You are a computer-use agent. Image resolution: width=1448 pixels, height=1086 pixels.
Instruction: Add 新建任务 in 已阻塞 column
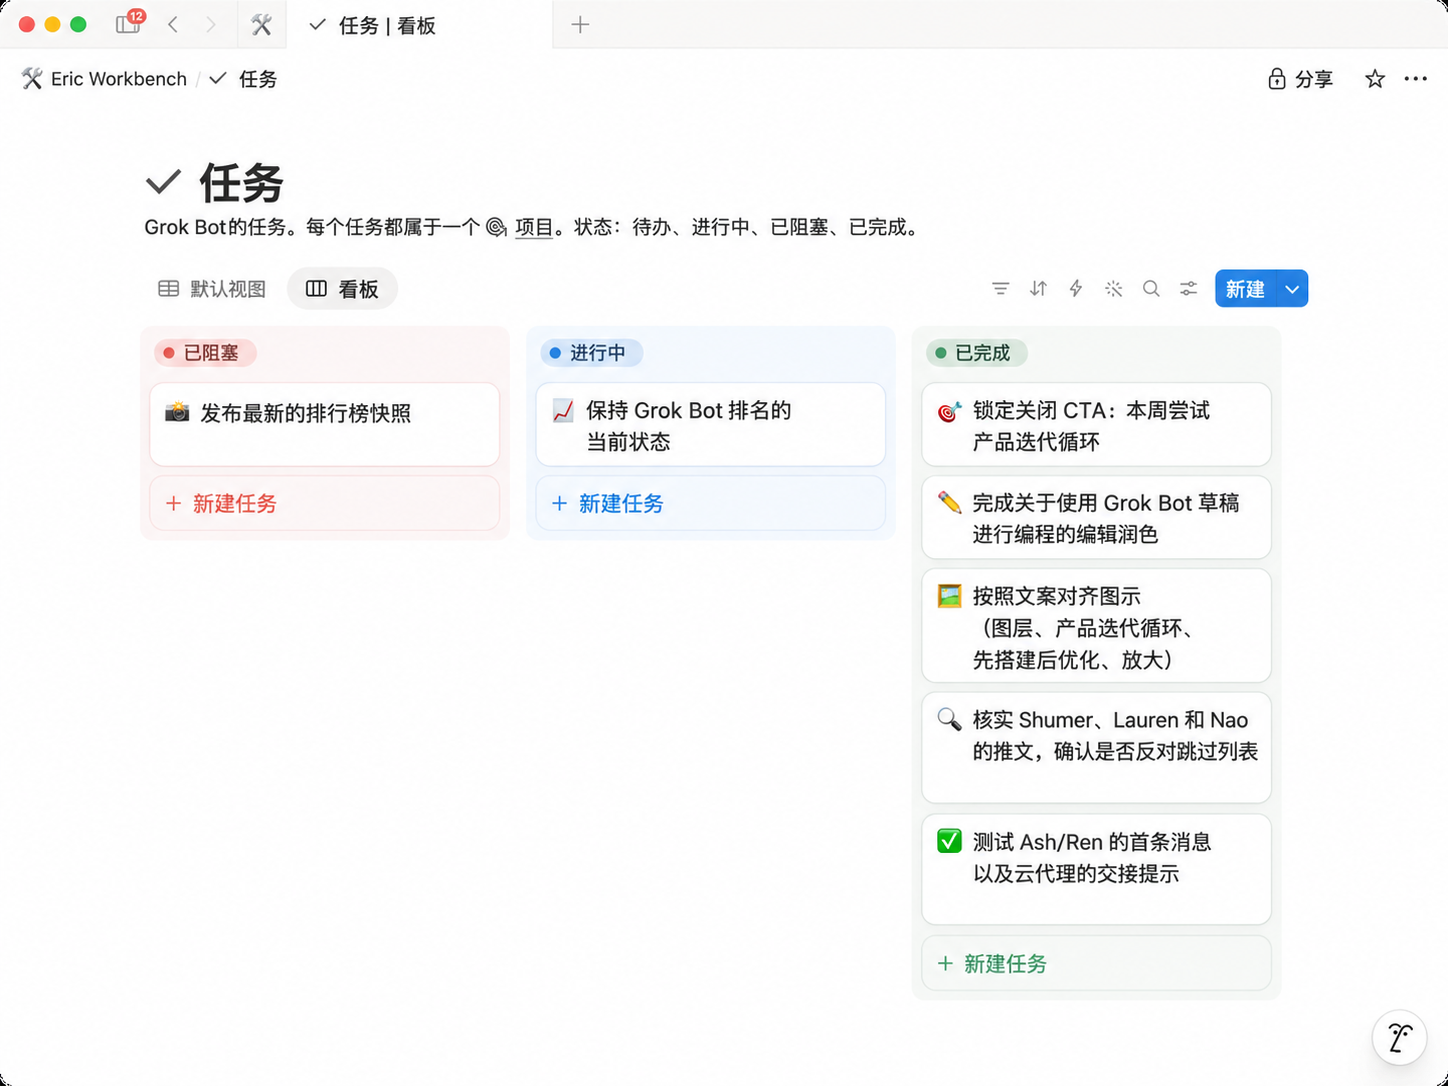point(324,503)
